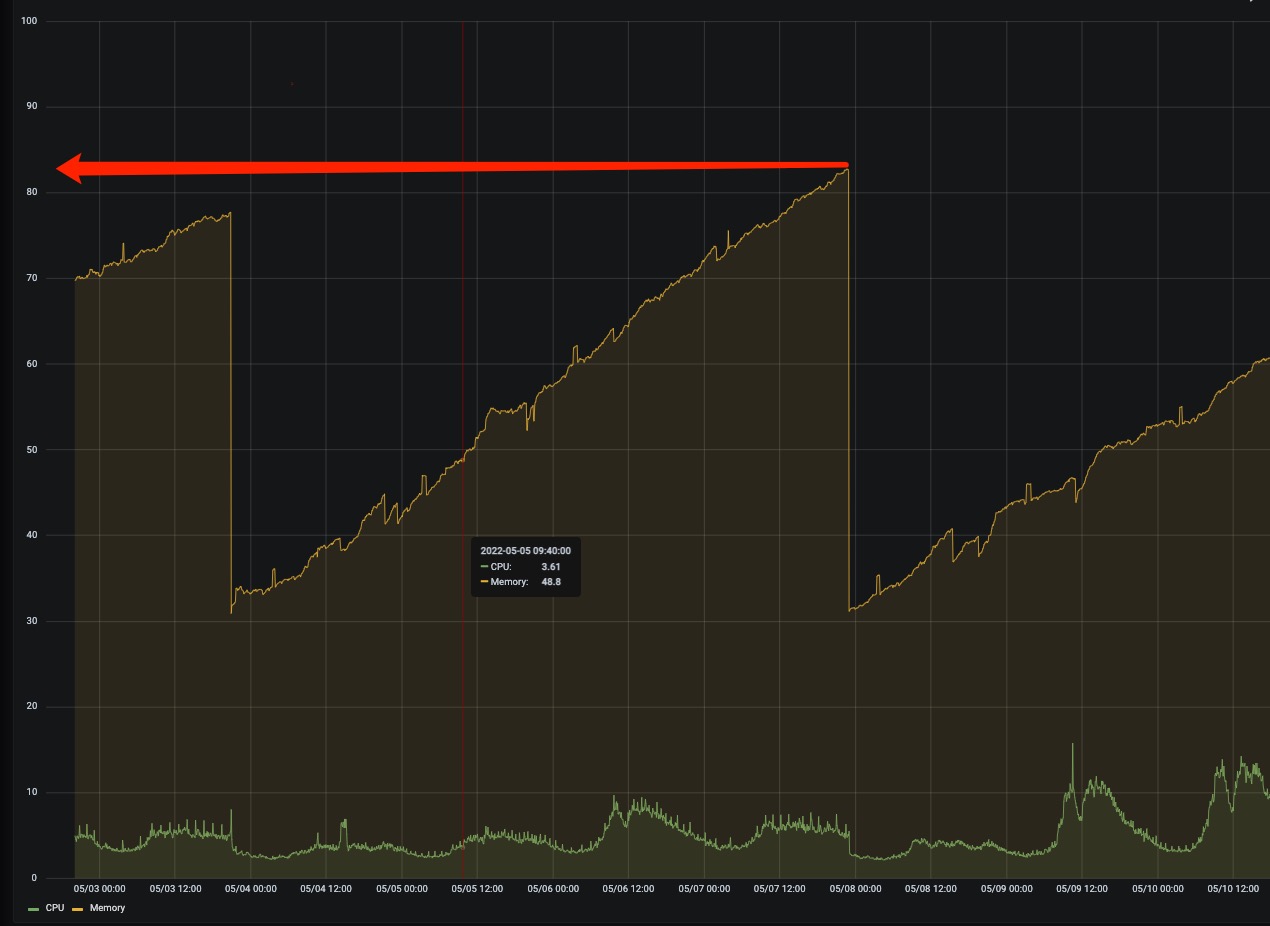This screenshot has width=1270, height=926.
Task: Click the 0 label on the y-axis
Action: (34, 878)
